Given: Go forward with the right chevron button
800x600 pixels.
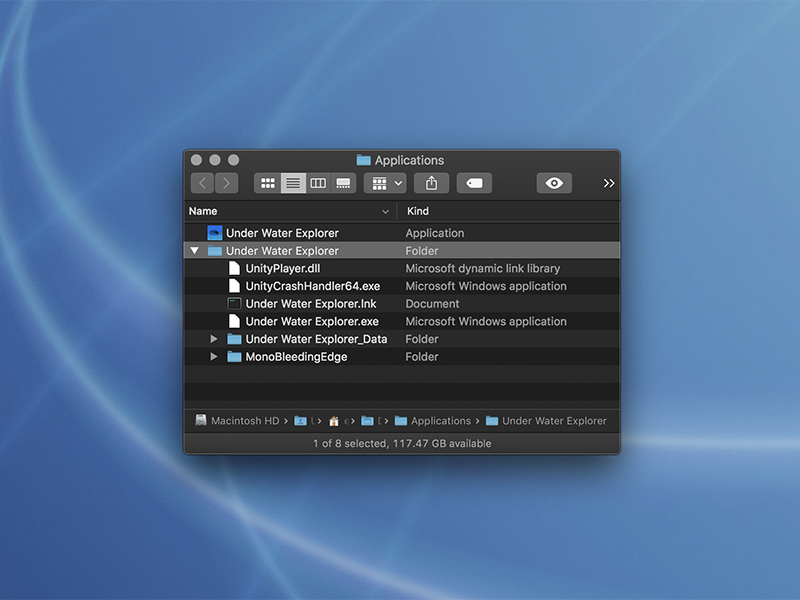Looking at the screenshot, I should point(227,183).
